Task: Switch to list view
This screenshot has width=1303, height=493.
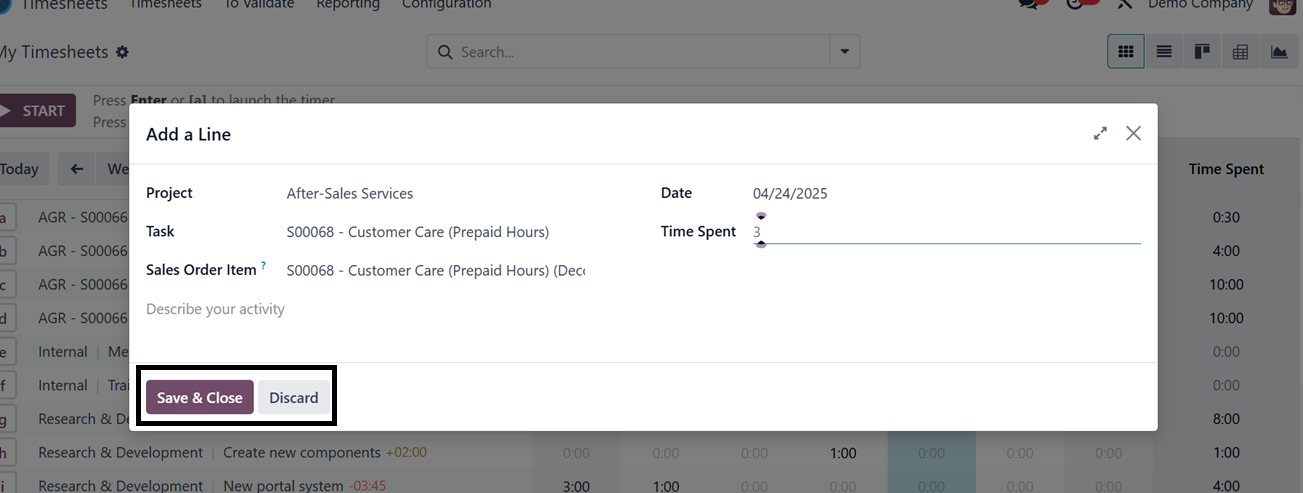Action: 1164,52
